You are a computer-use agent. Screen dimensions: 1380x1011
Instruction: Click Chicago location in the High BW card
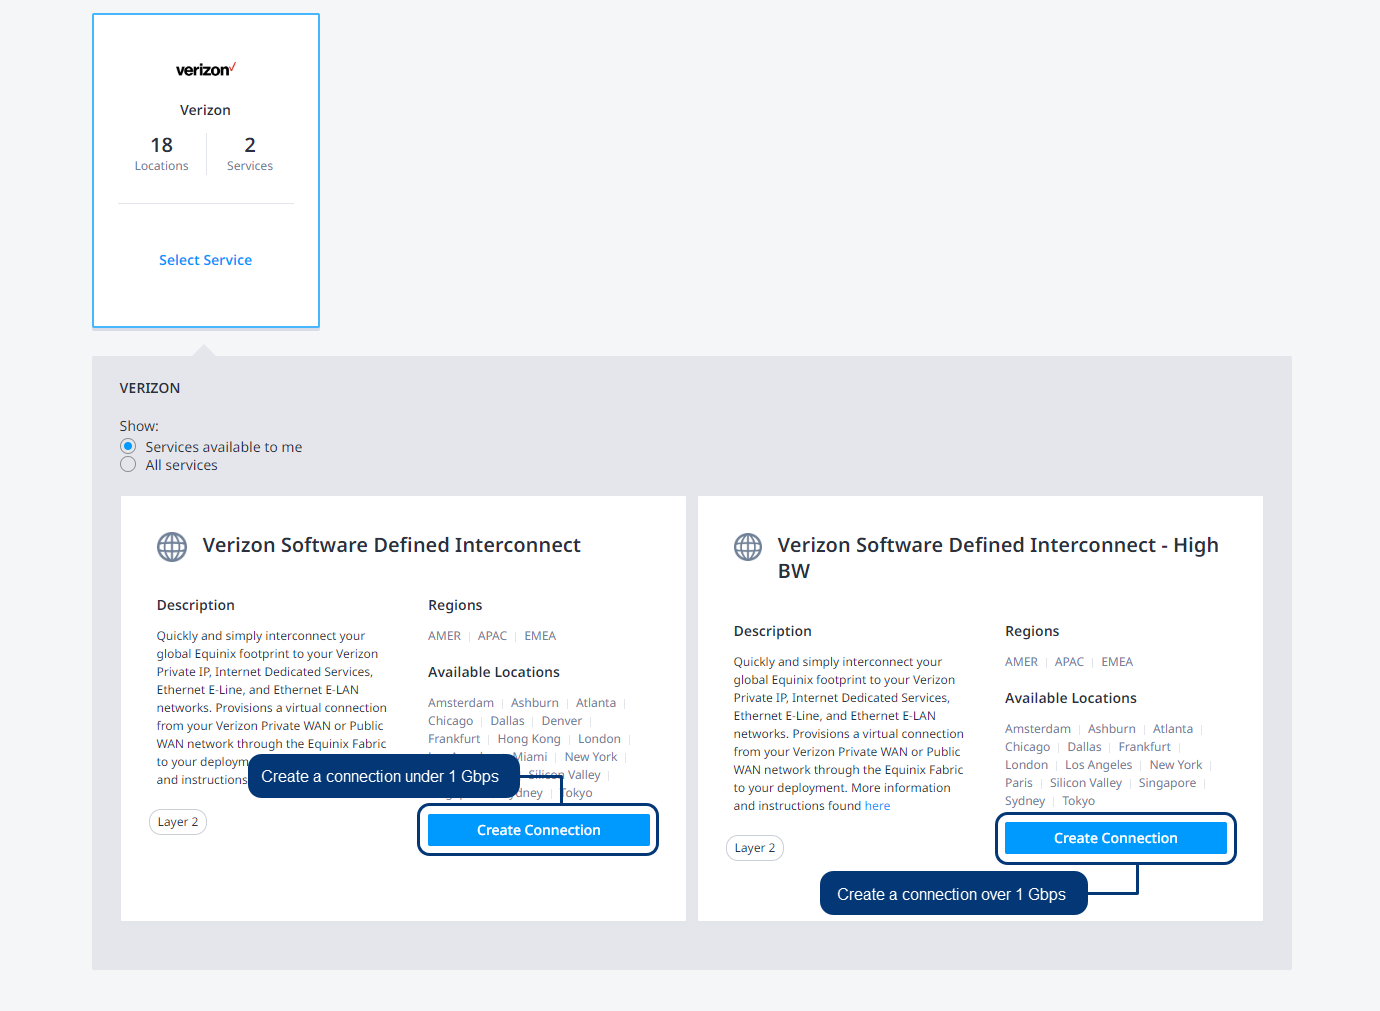click(x=1028, y=747)
